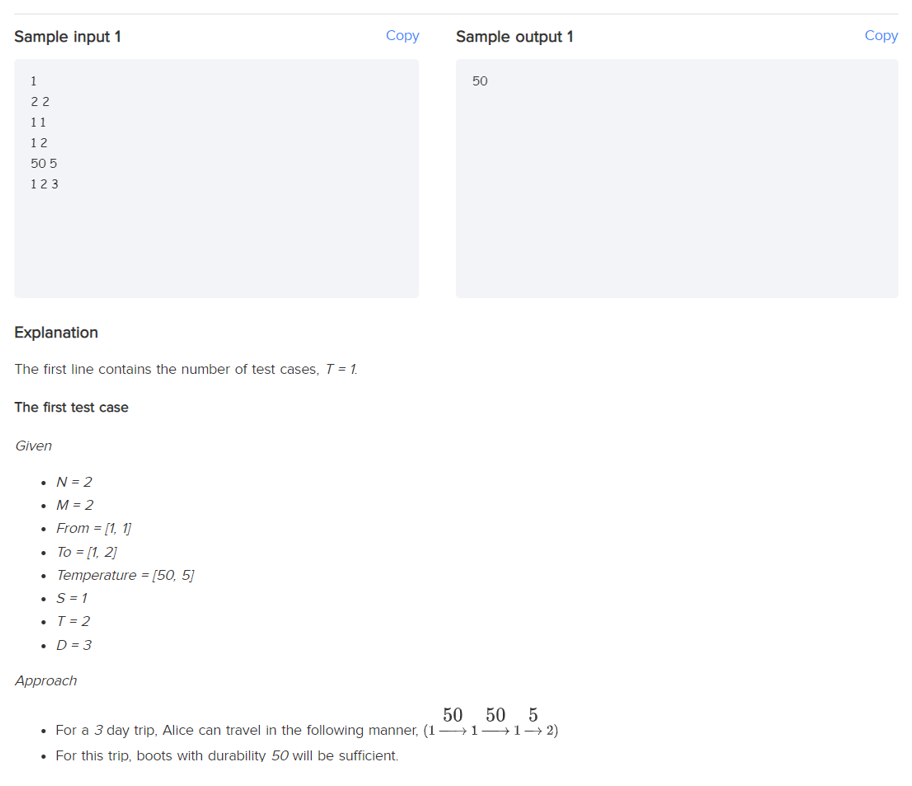Click the travel path formula with arrows
Viewport: 912px width, 786px height.
491,722
